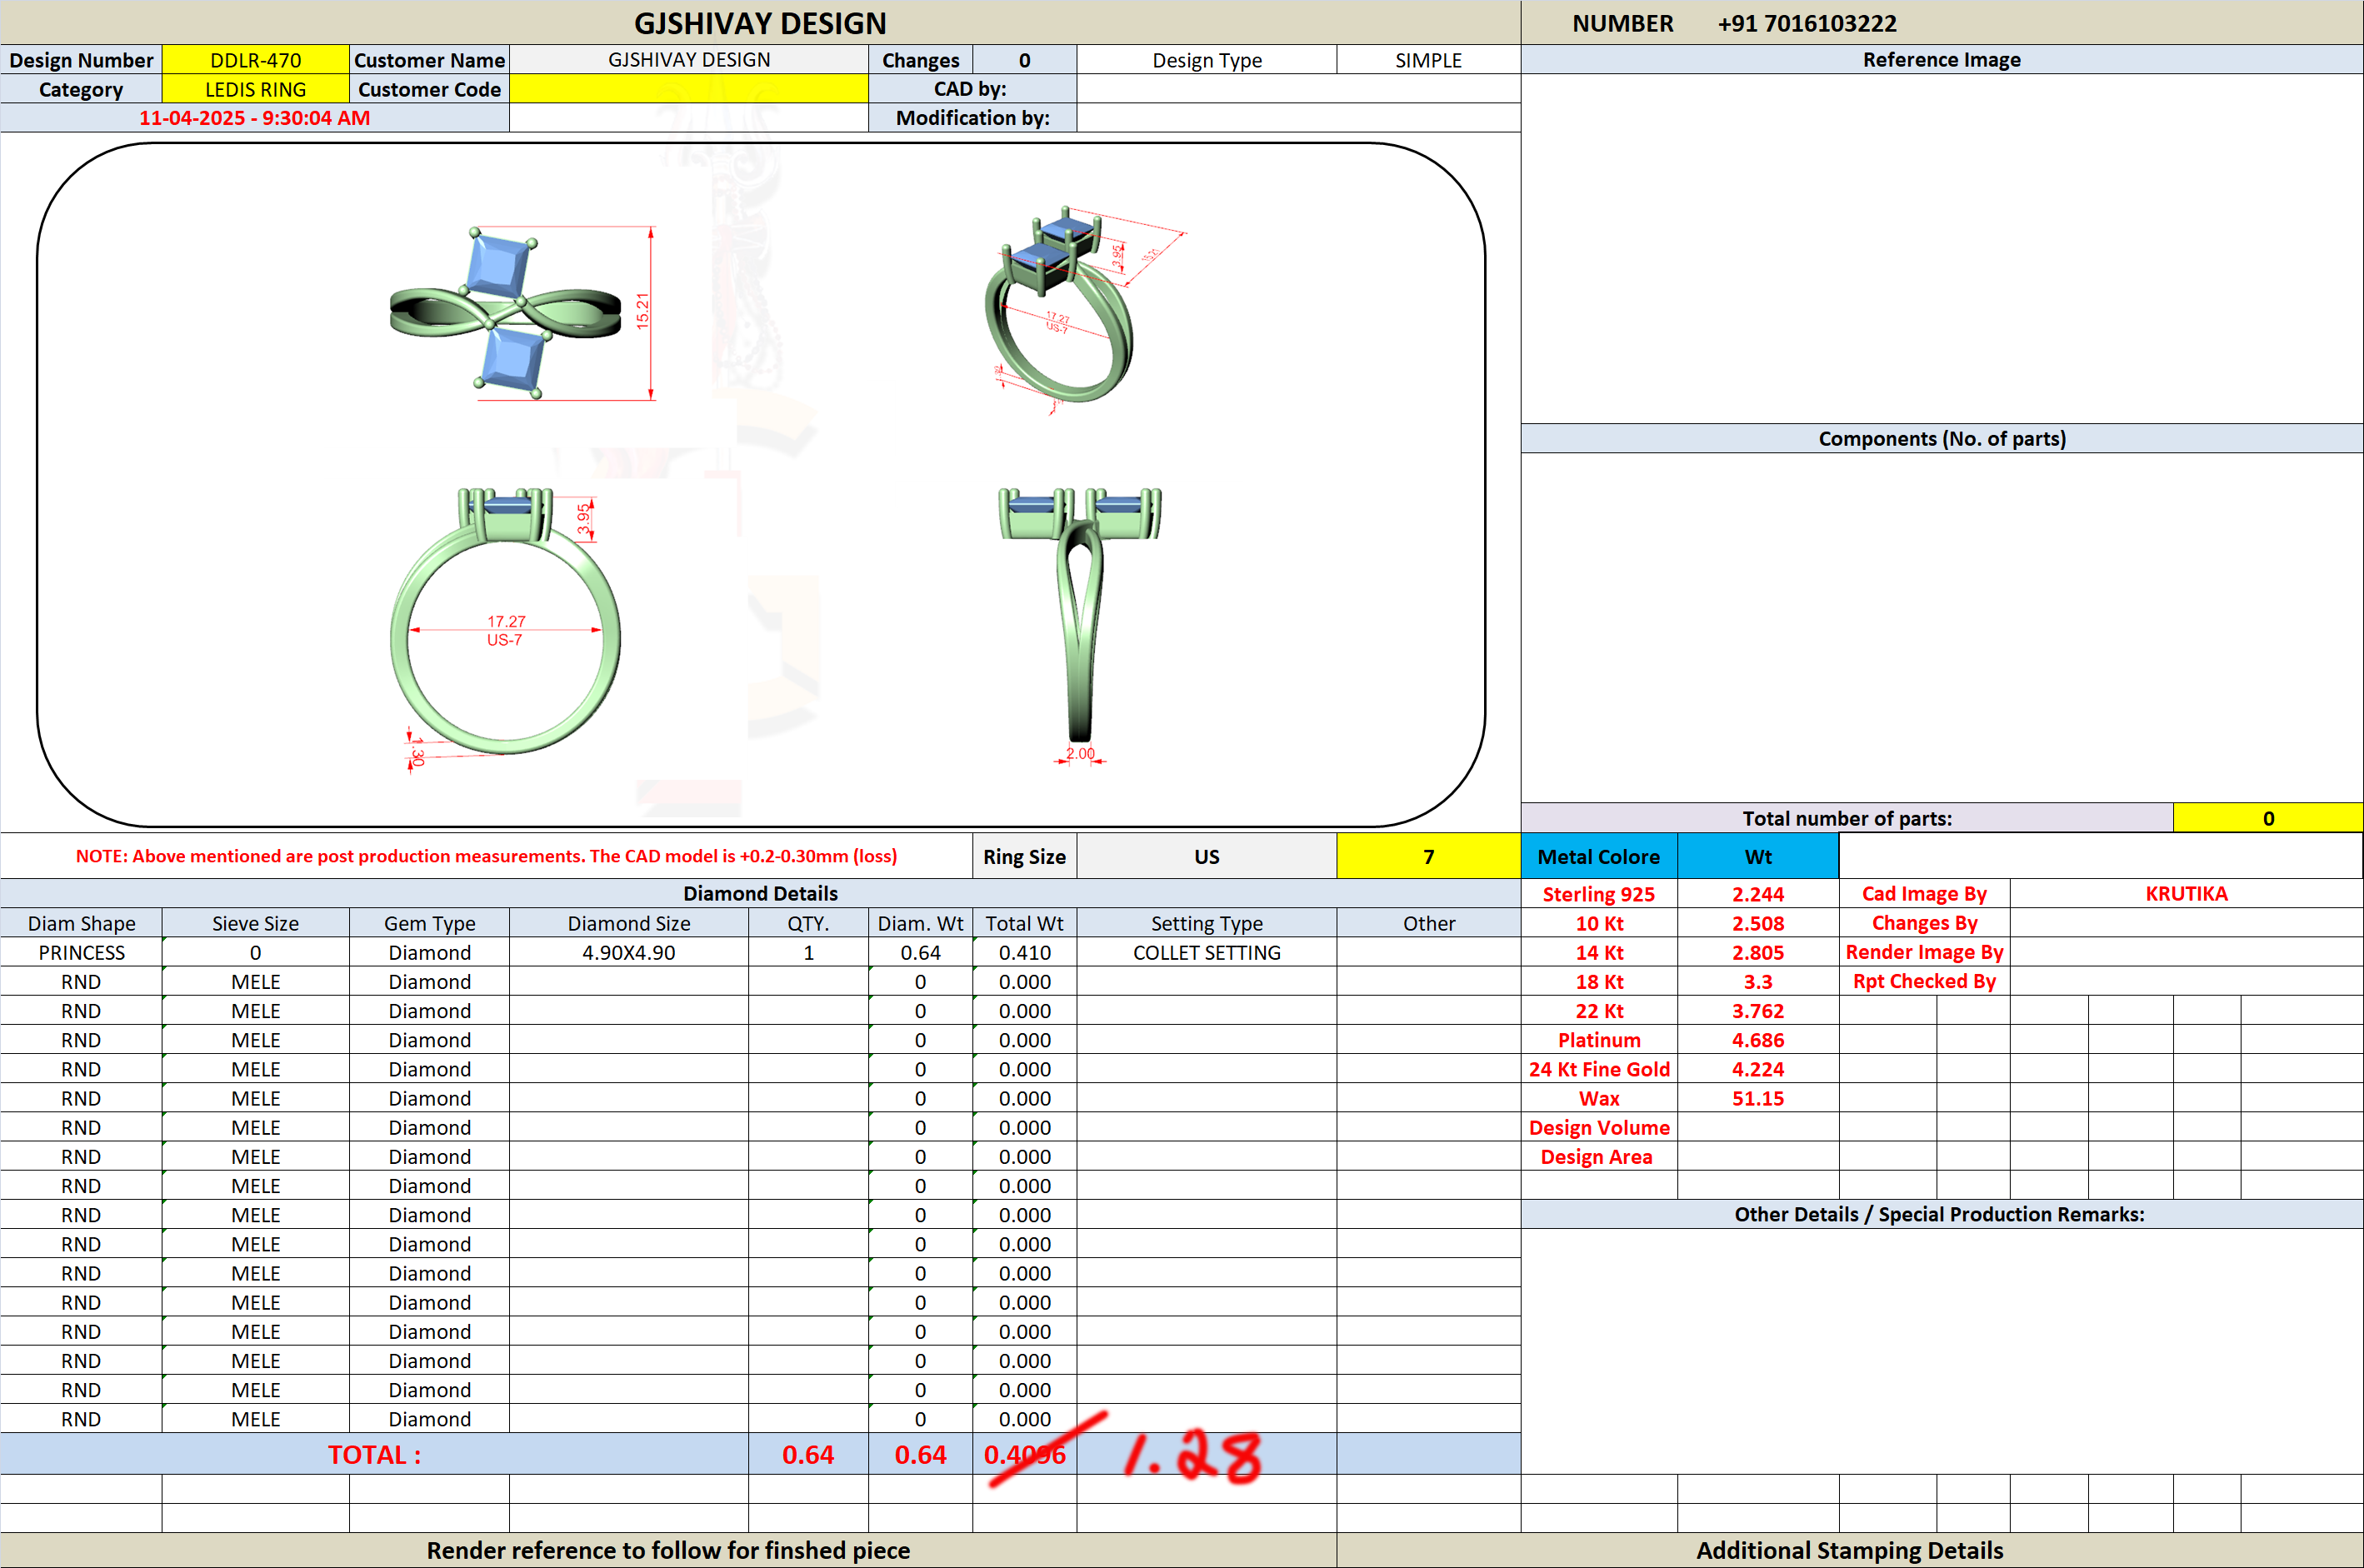
Task: Click the Design Volume label
Action: point(1598,1127)
